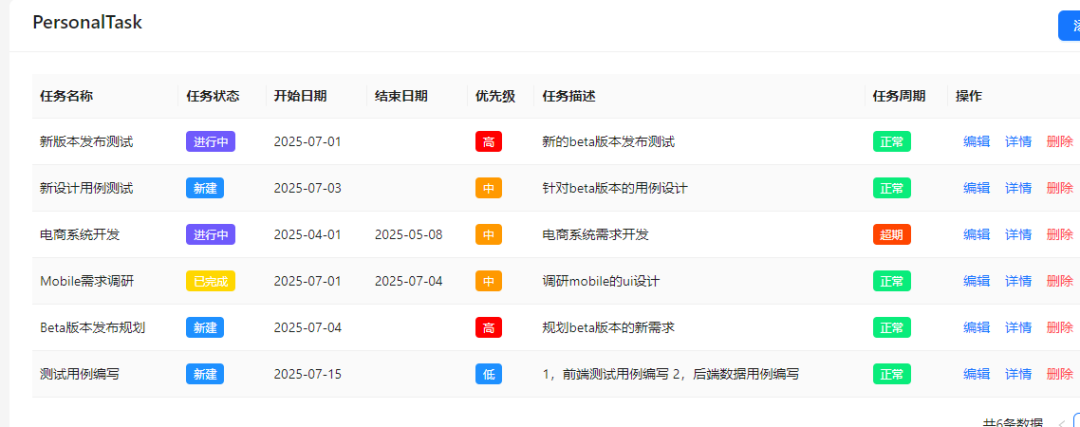Edit the Mobile需求调研 task

pyautogui.click(x=977, y=281)
